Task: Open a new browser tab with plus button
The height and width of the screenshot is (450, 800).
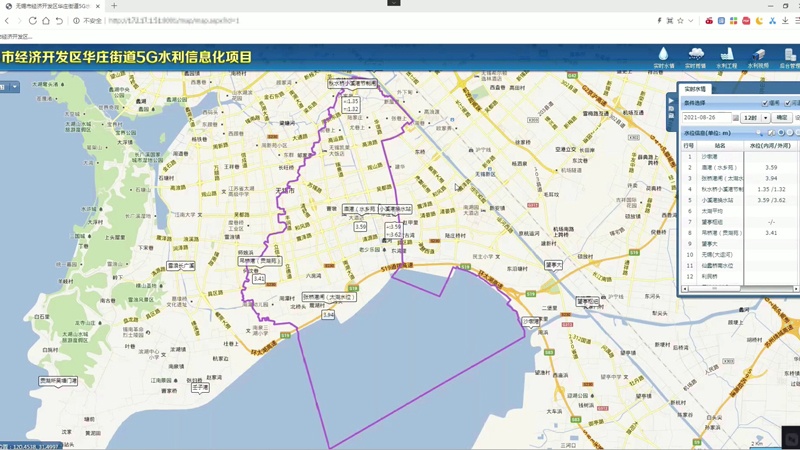Action: pos(114,6)
